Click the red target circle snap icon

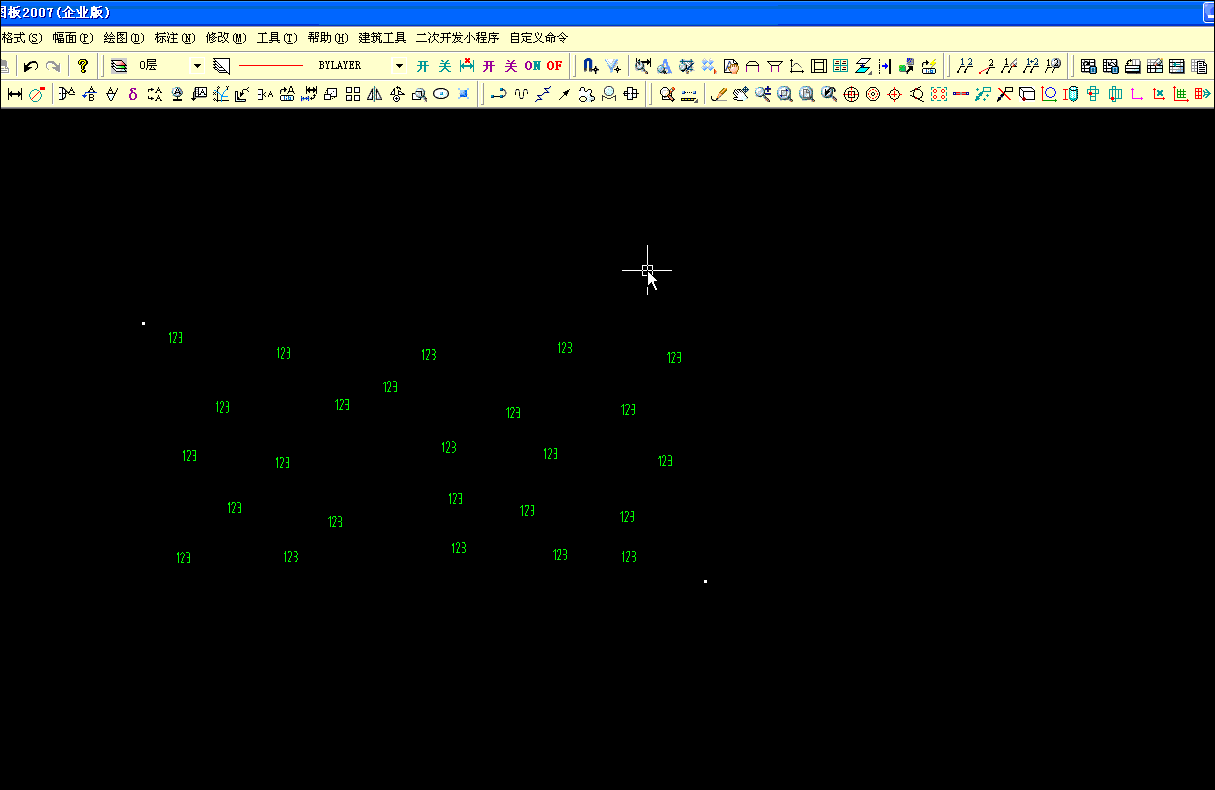873,94
